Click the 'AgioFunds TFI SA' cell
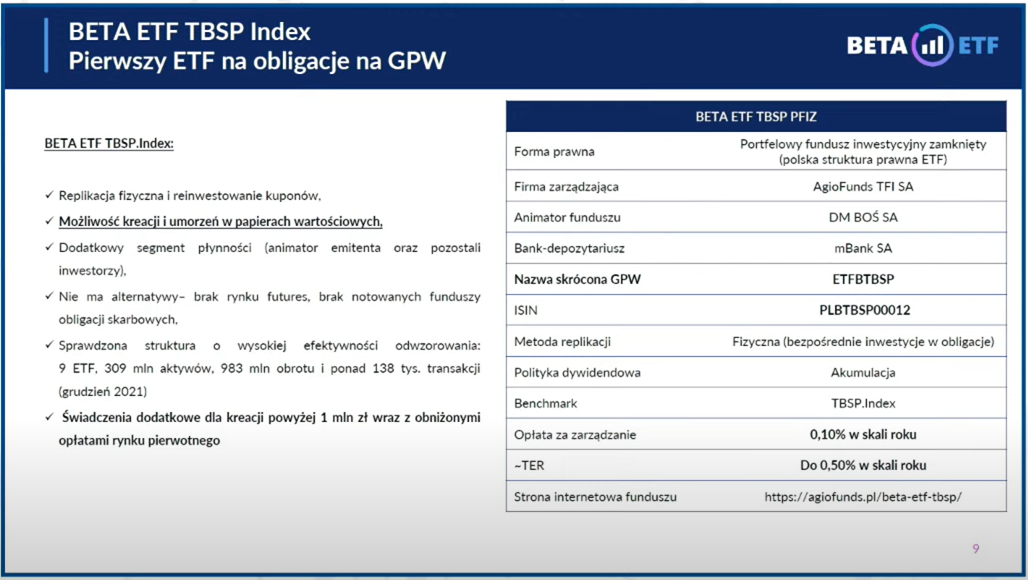The width and height of the screenshot is (1028, 580). click(863, 187)
